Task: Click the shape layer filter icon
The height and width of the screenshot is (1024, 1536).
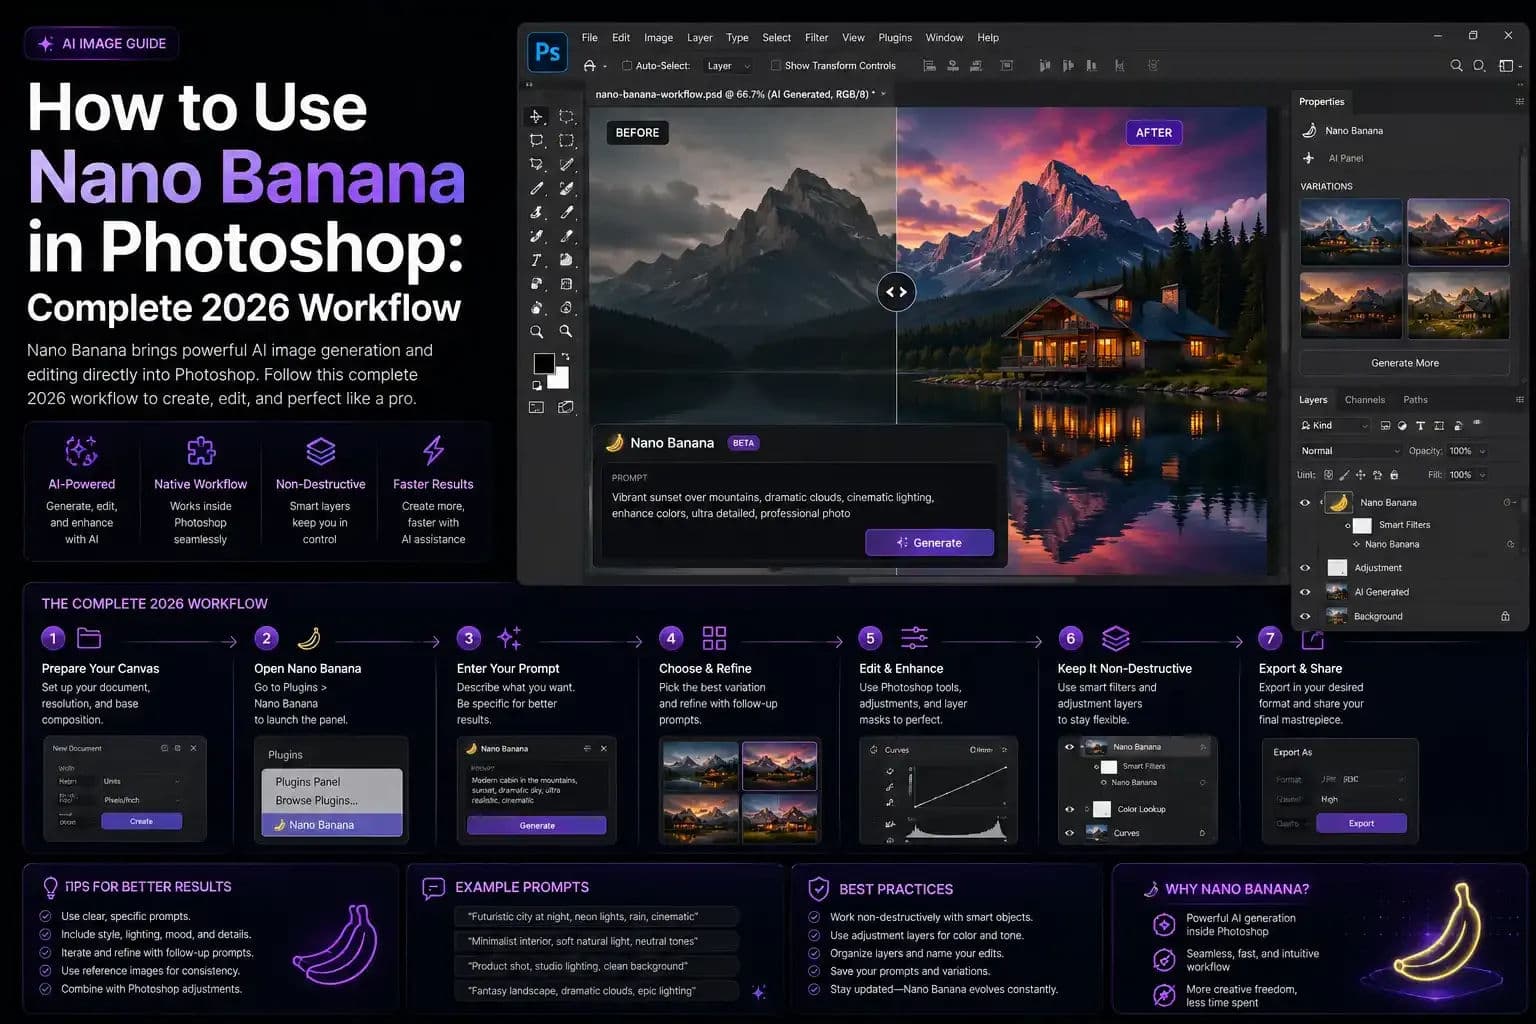Action: coord(1439,426)
